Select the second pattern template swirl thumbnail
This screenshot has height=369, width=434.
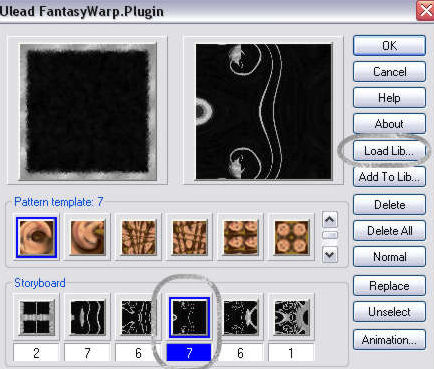(87, 238)
